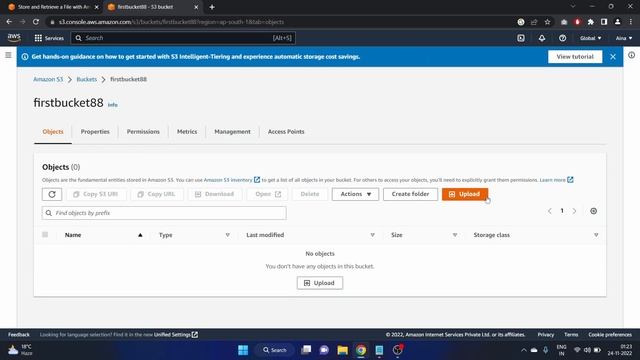Open a new browser tab
Screen dimensions: 640x360
point(212,7)
